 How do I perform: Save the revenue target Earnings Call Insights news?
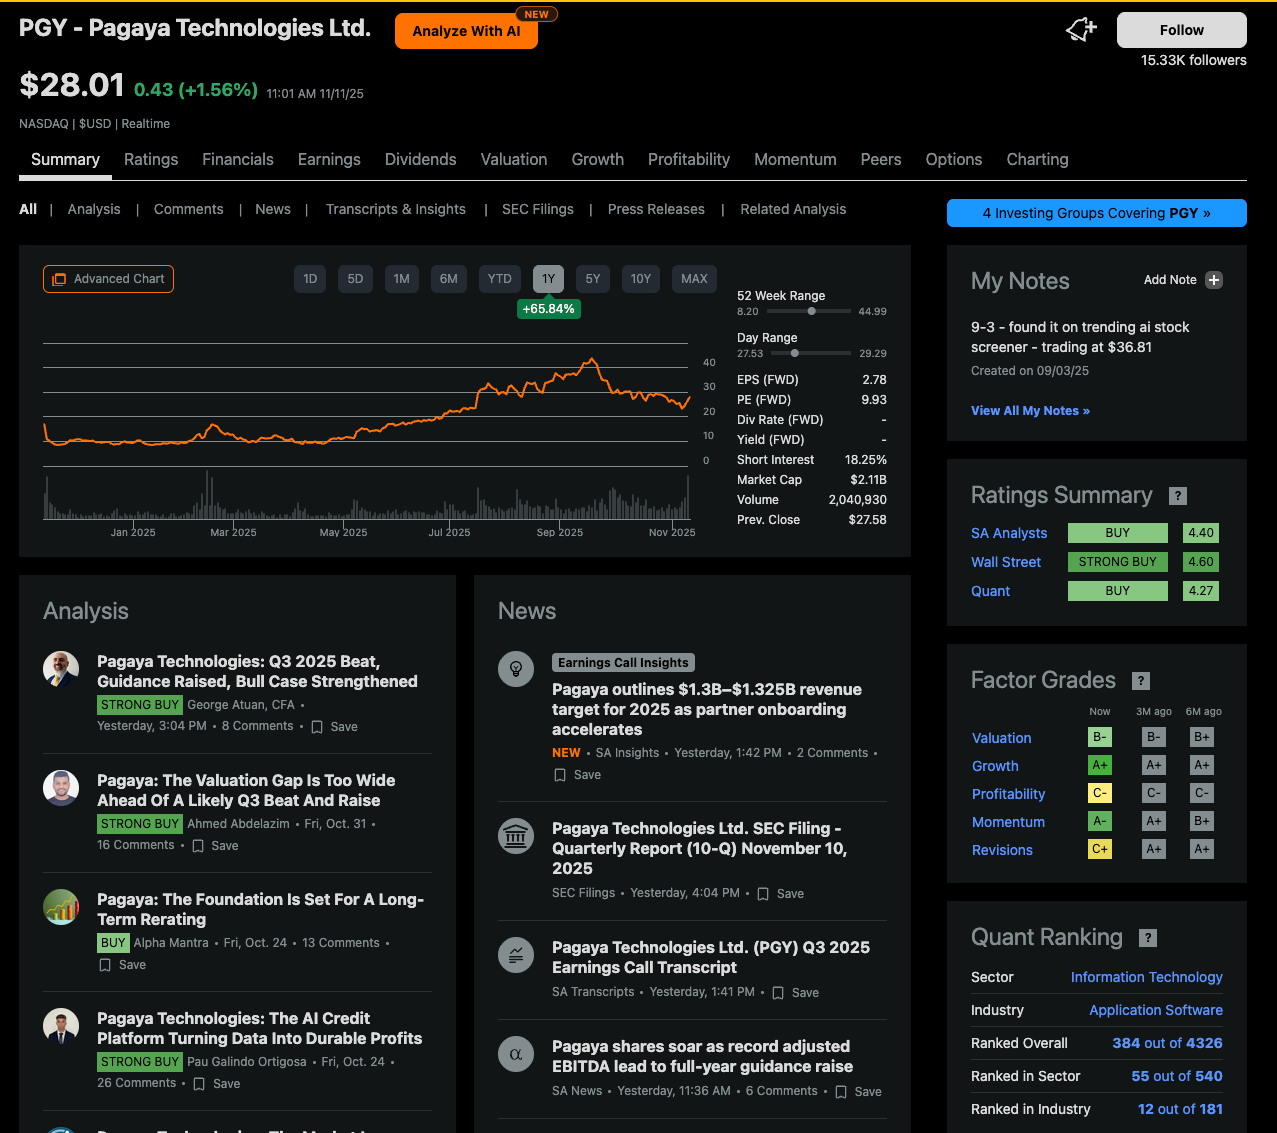point(577,775)
